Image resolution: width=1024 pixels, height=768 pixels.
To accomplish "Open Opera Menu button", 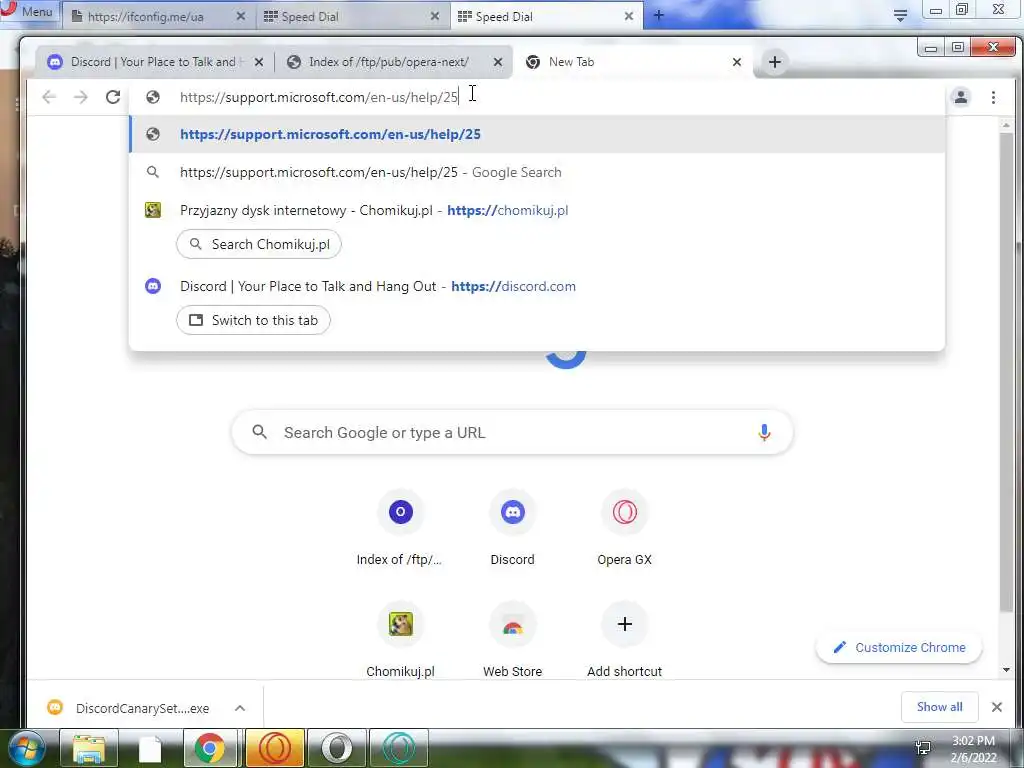I will [27, 12].
